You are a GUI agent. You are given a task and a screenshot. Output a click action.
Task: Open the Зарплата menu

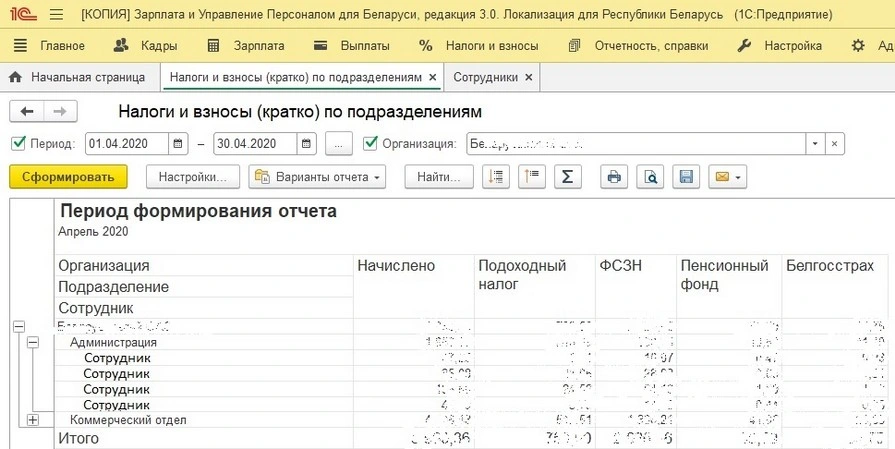click(x=246, y=46)
